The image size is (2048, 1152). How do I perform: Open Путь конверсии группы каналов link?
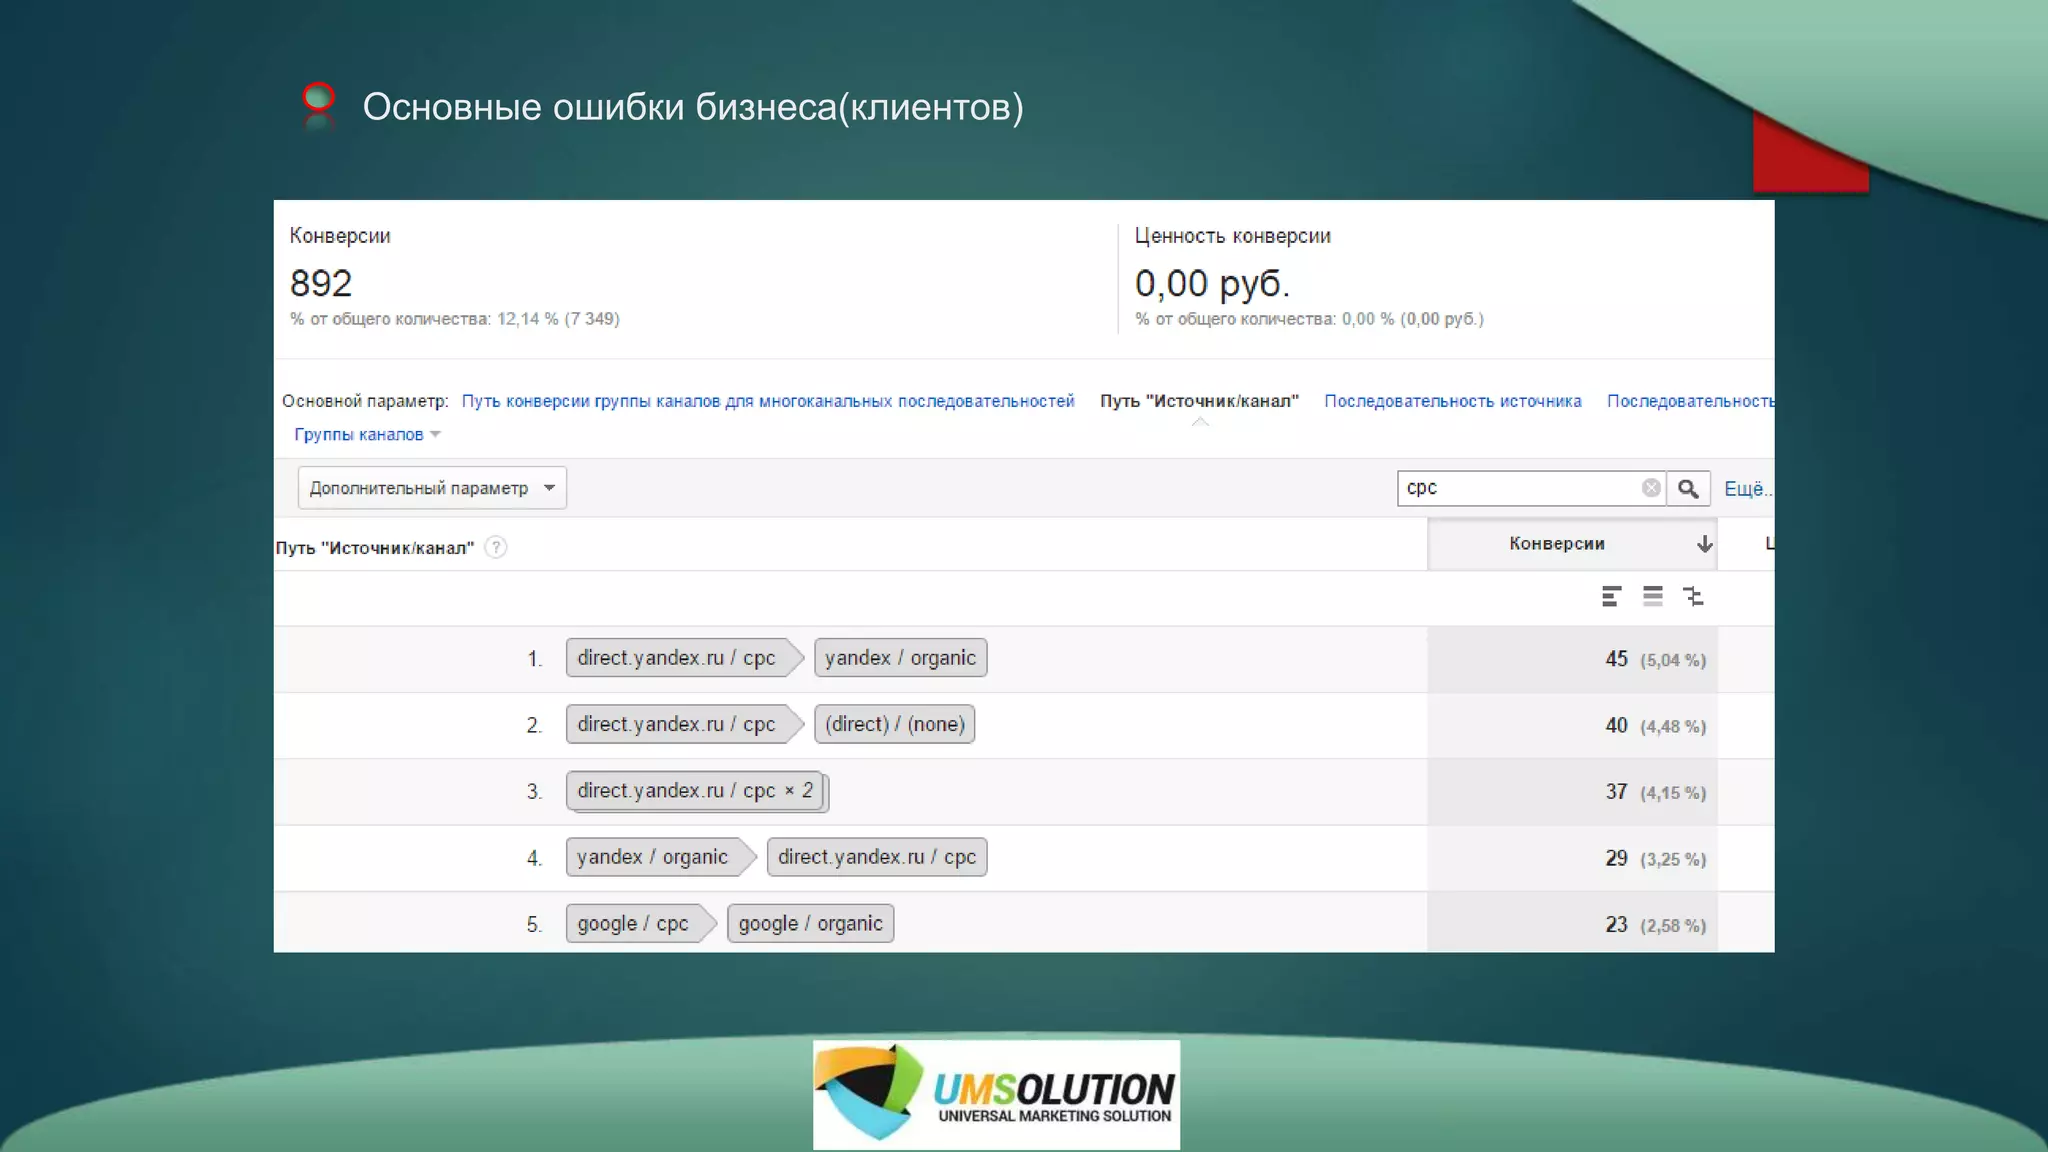pos(767,401)
